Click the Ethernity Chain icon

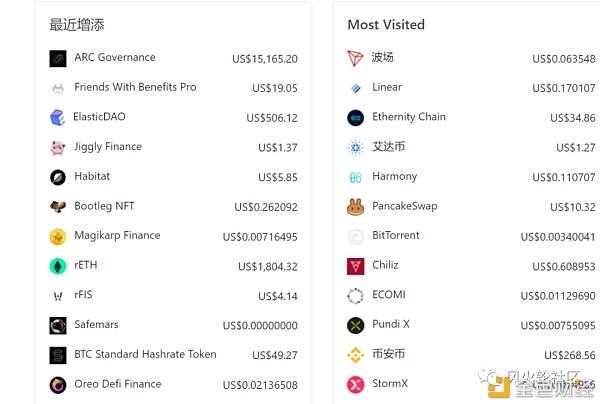[x=355, y=118]
